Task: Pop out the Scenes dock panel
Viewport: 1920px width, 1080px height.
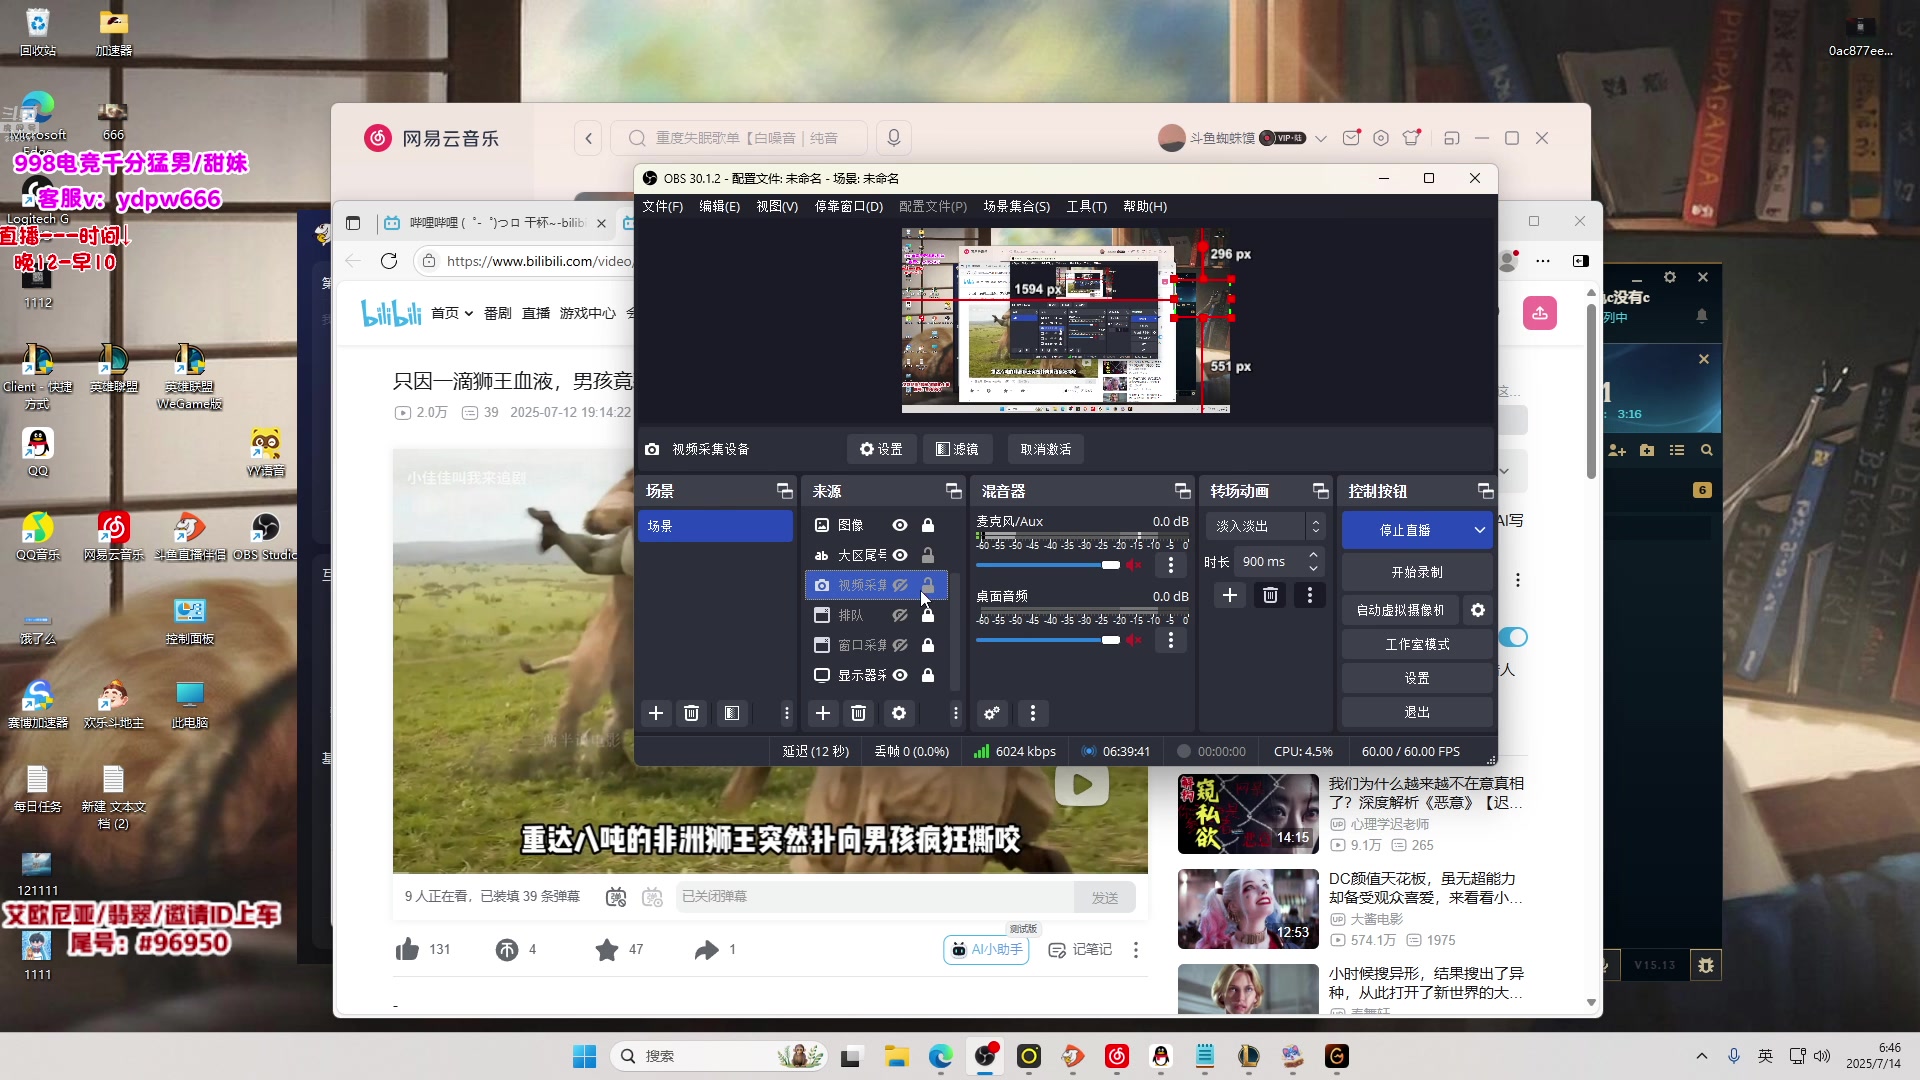Action: 784,491
